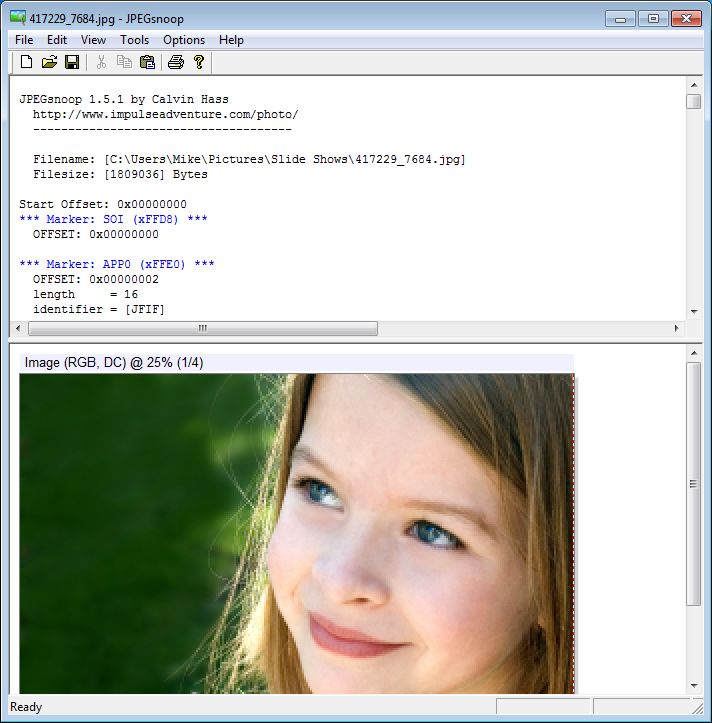
Task: Click the horizontal scrollbar right arrow
Action: pyautogui.click(x=676, y=328)
